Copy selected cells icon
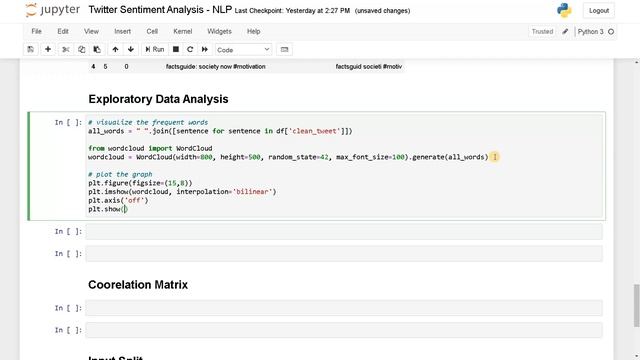 (81, 49)
